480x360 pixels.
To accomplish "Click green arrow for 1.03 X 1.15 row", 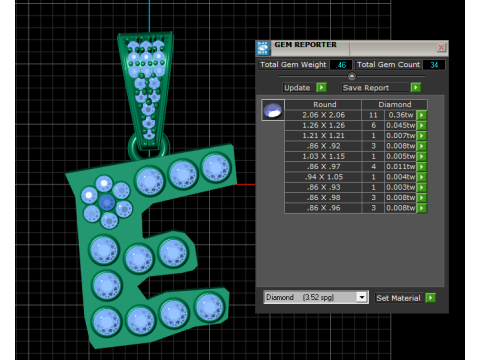I will [422, 157].
